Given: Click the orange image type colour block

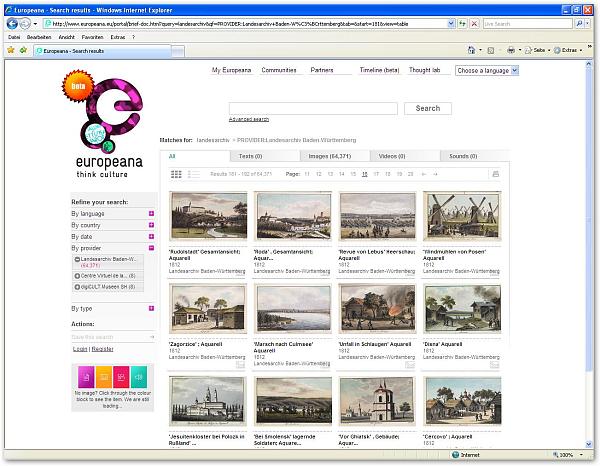Looking at the screenshot, I should 104,377.
